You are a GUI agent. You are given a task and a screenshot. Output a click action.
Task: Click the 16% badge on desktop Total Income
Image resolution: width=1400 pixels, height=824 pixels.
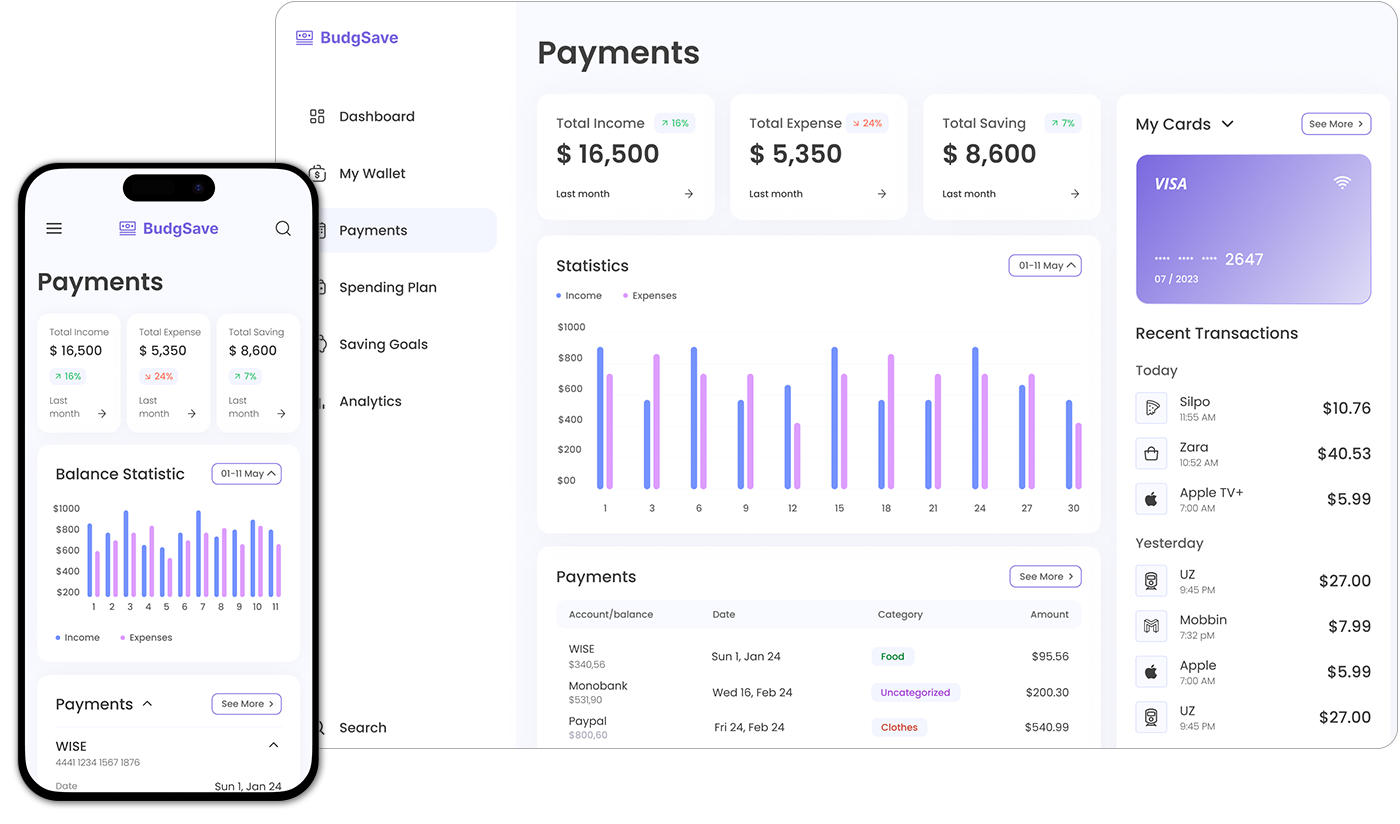pos(675,123)
